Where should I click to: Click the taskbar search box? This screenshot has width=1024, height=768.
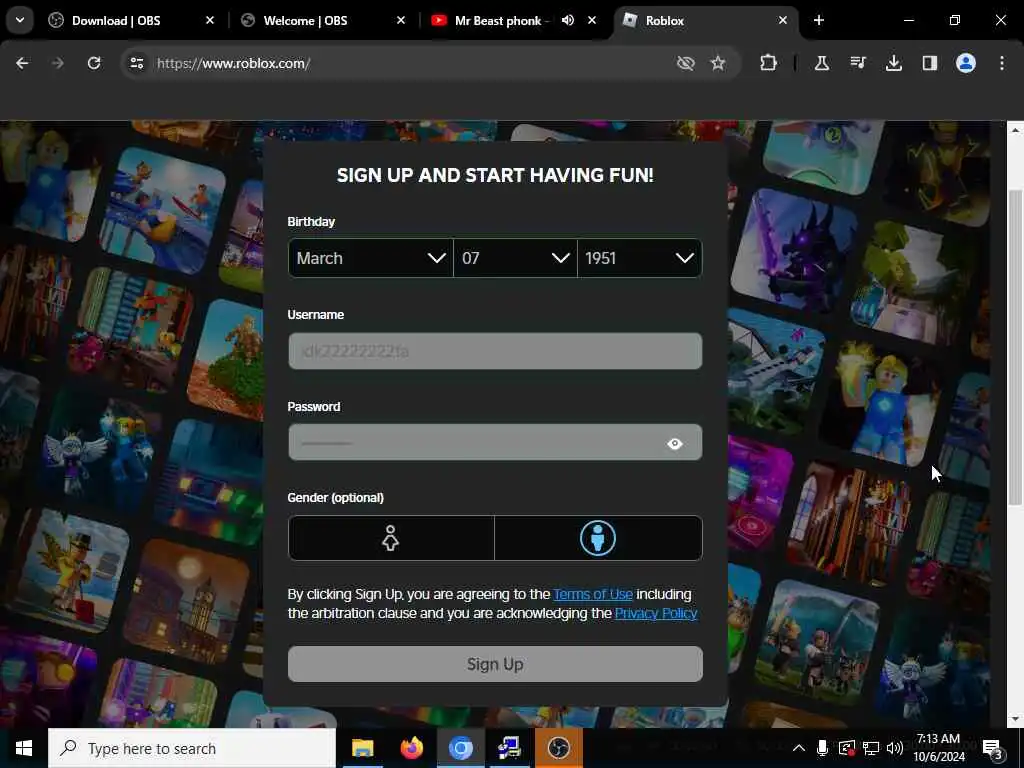(192, 748)
